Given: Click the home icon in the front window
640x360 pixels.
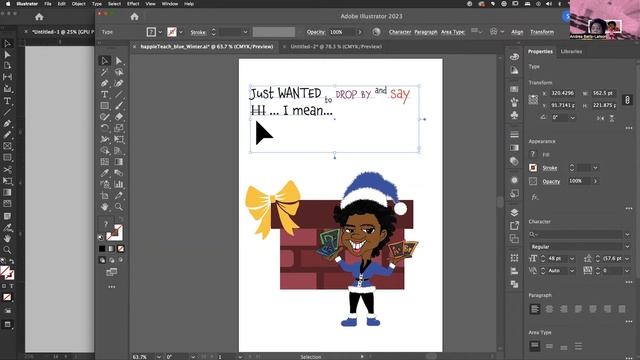Looking at the screenshot, I should pyautogui.click(x=134, y=17).
